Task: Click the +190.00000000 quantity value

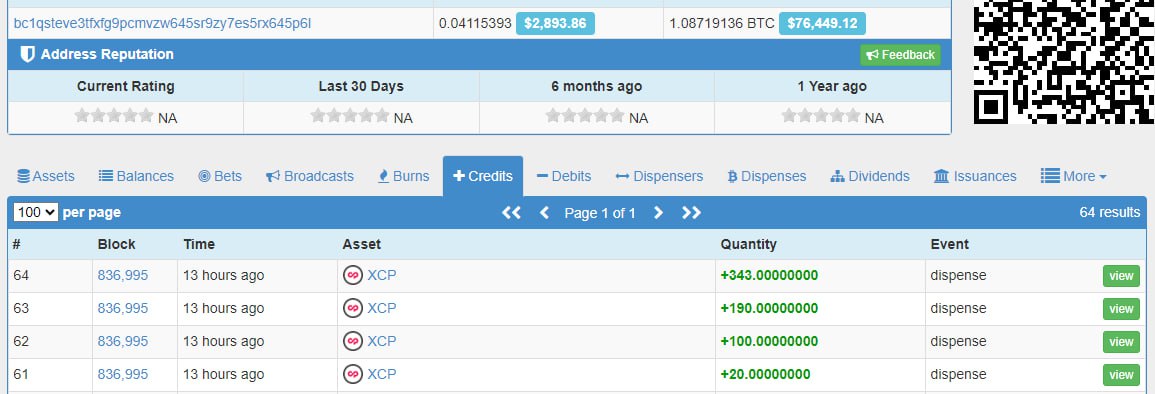Action: 769,308
